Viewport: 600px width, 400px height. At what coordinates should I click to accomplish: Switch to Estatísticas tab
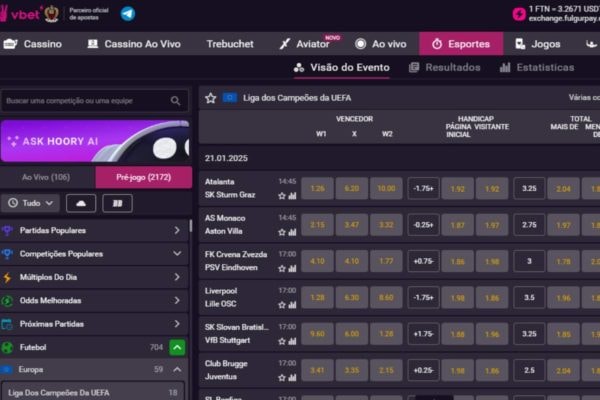pos(537,68)
